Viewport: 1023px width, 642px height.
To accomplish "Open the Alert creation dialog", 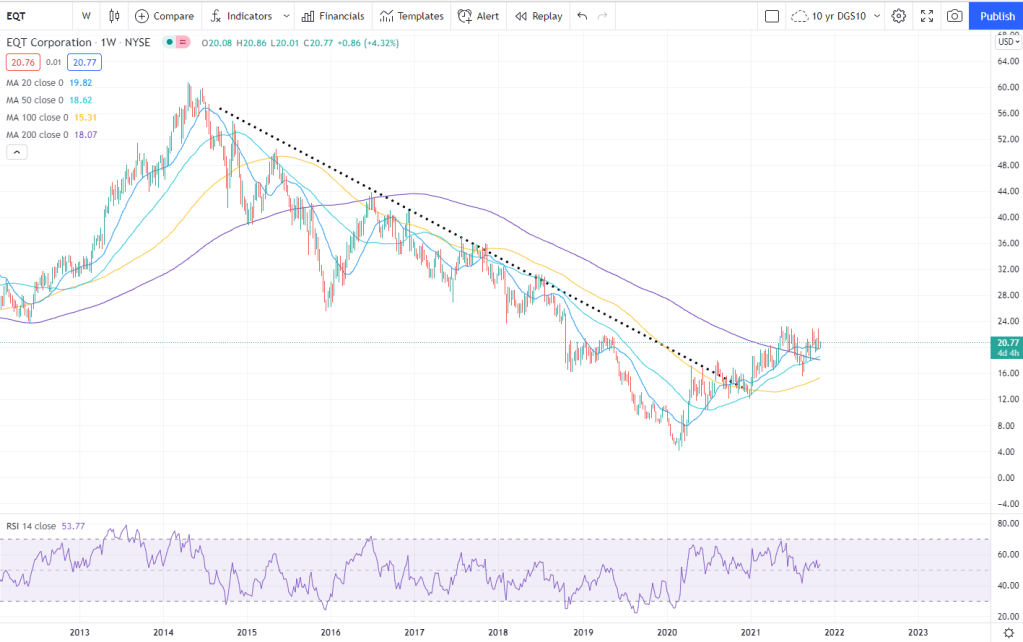I will [478, 16].
